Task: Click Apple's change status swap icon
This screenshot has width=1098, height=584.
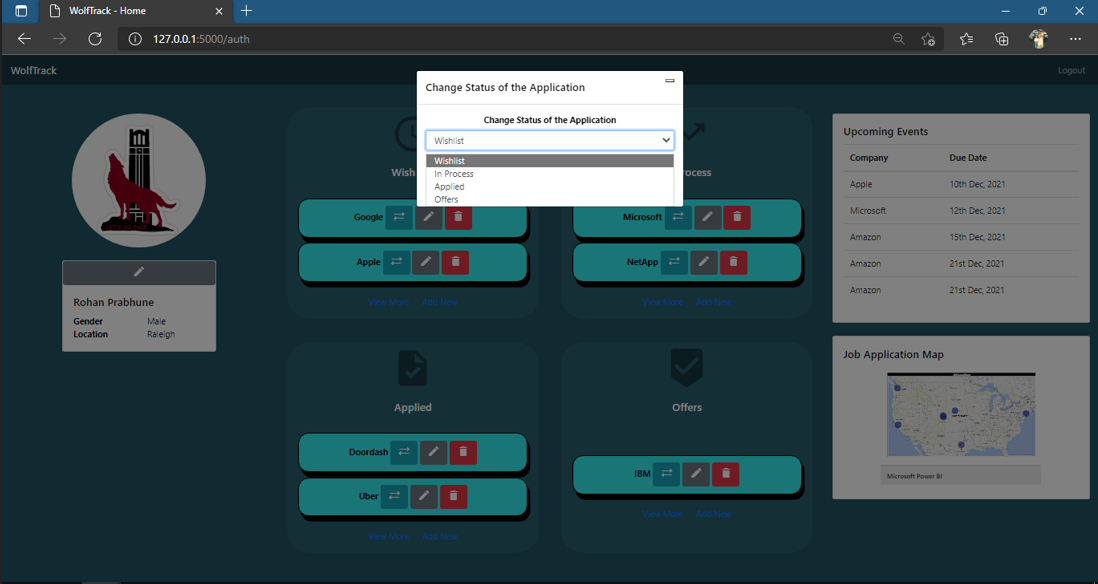Action: pyautogui.click(x=396, y=262)
